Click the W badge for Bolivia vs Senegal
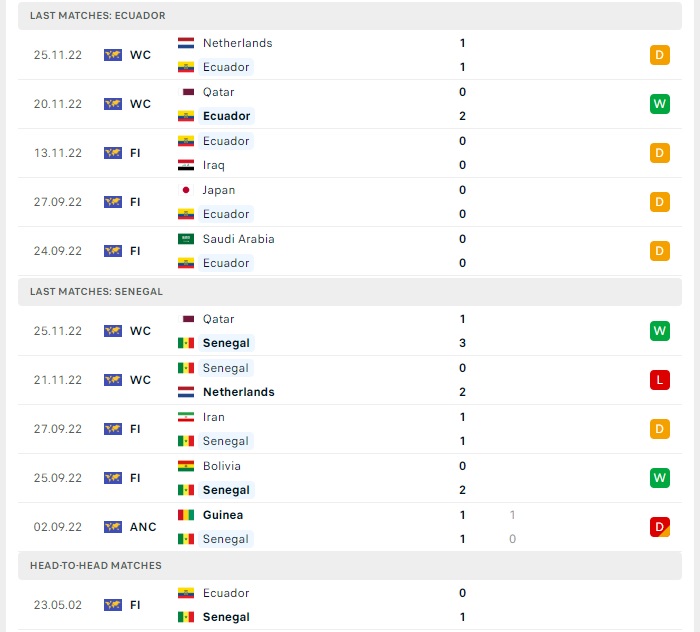 click(659, 478)
